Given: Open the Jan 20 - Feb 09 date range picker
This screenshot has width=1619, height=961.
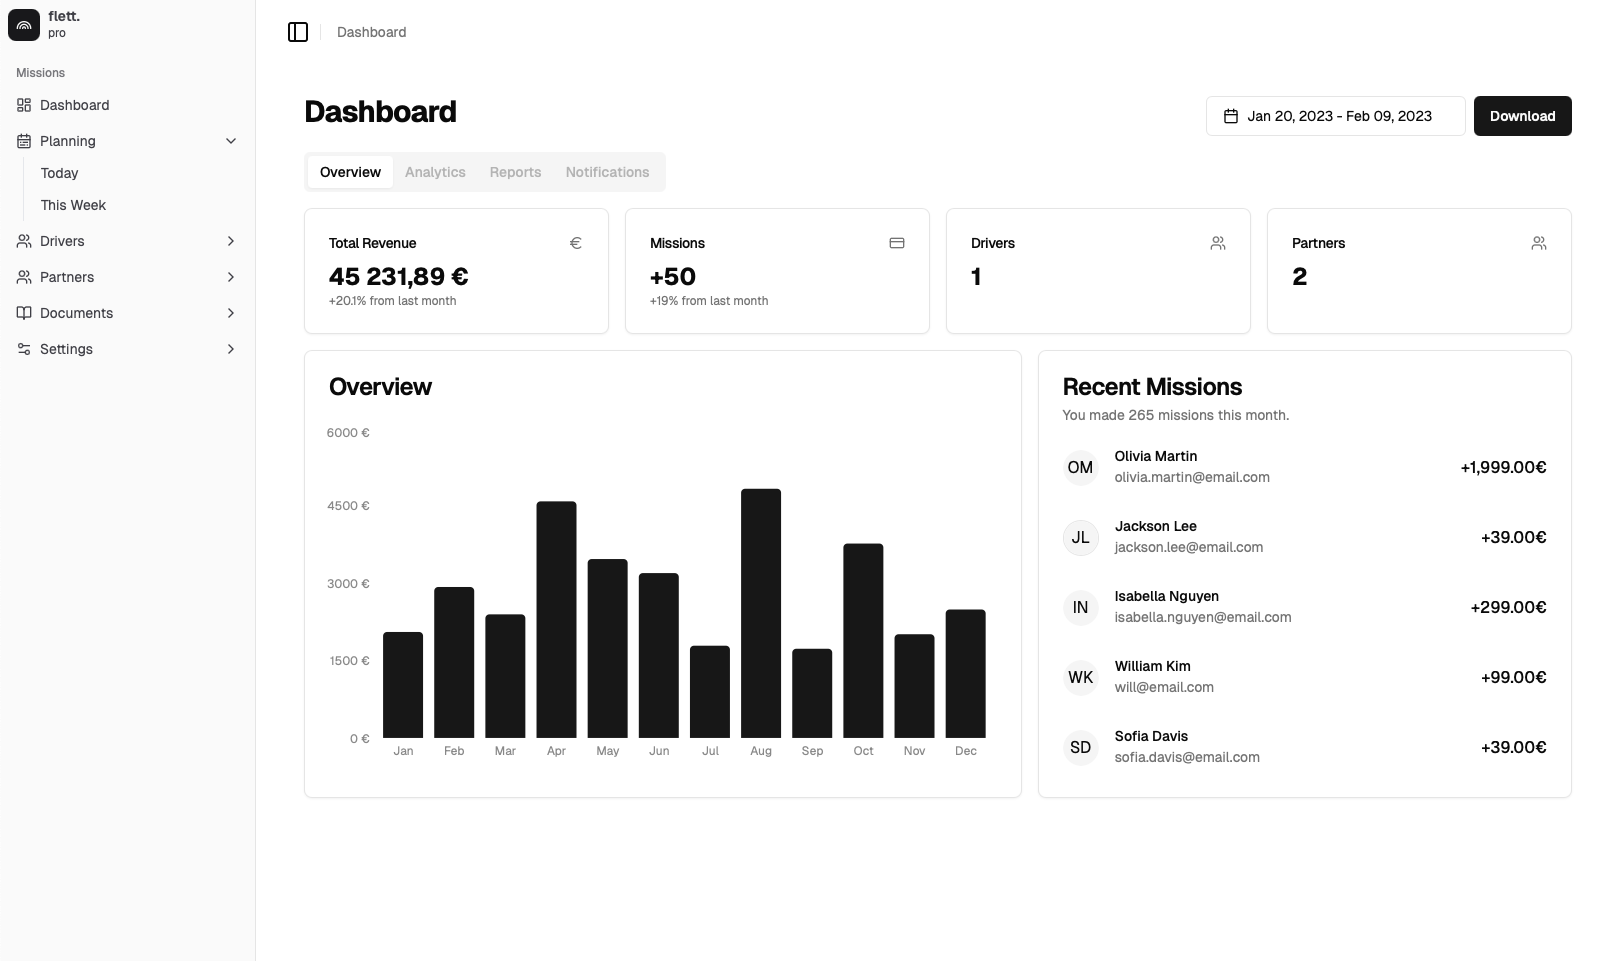Looking at the screenshot, I should coord(1335,115).
